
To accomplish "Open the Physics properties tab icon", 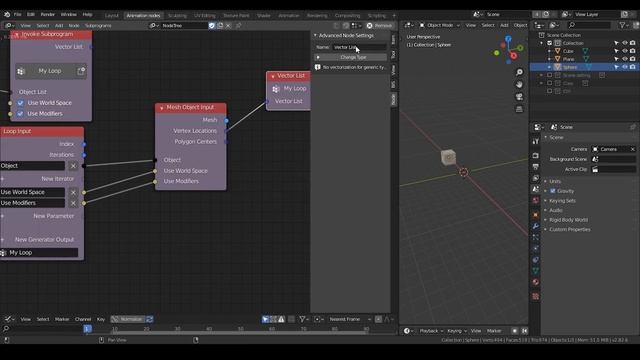I will click(x=536, y=249).
